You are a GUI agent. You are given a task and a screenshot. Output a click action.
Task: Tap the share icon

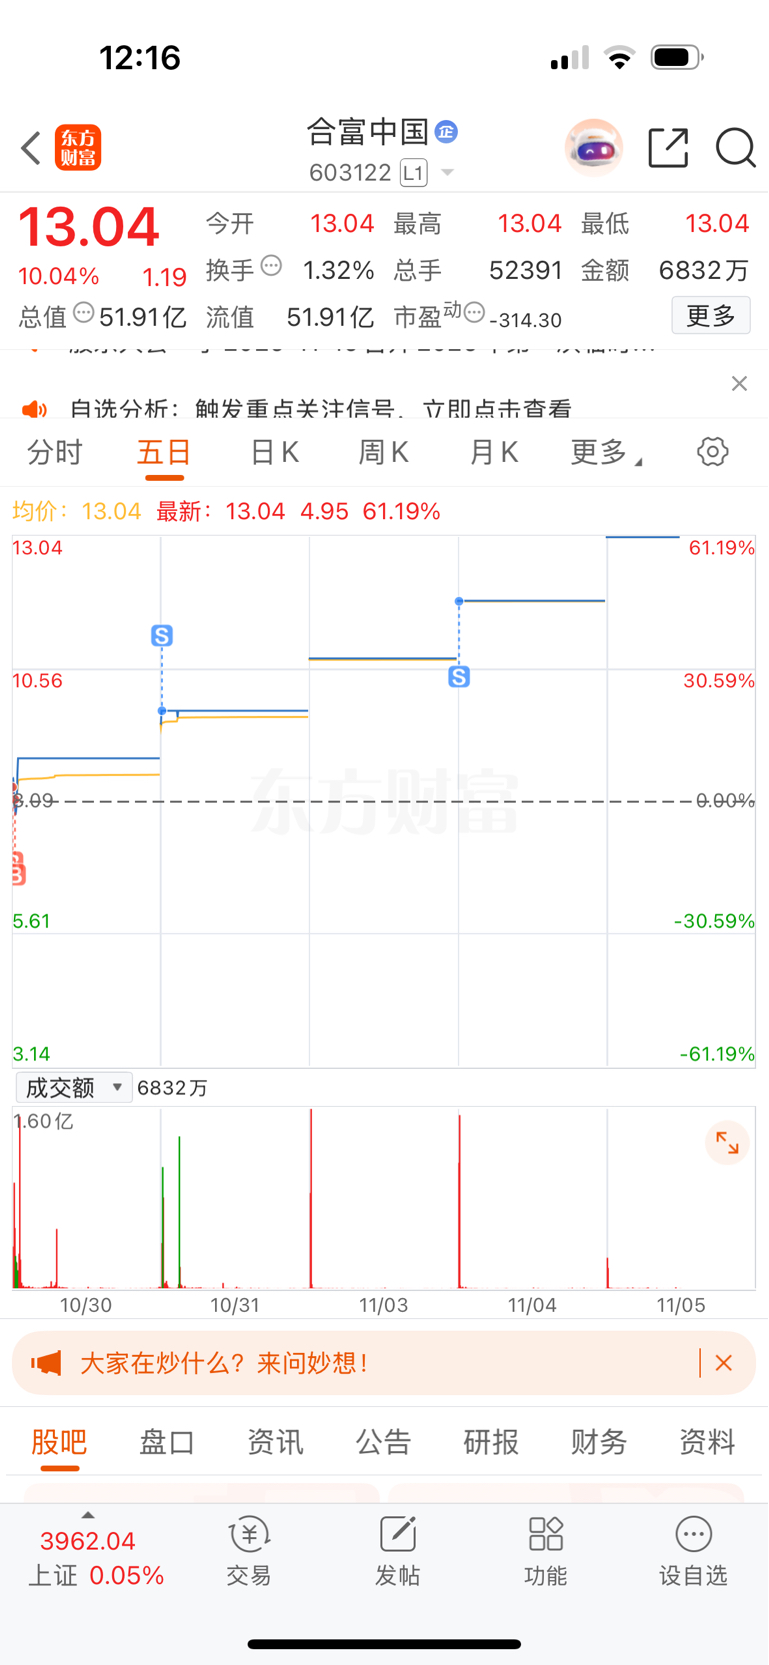(x=668, y=148)
